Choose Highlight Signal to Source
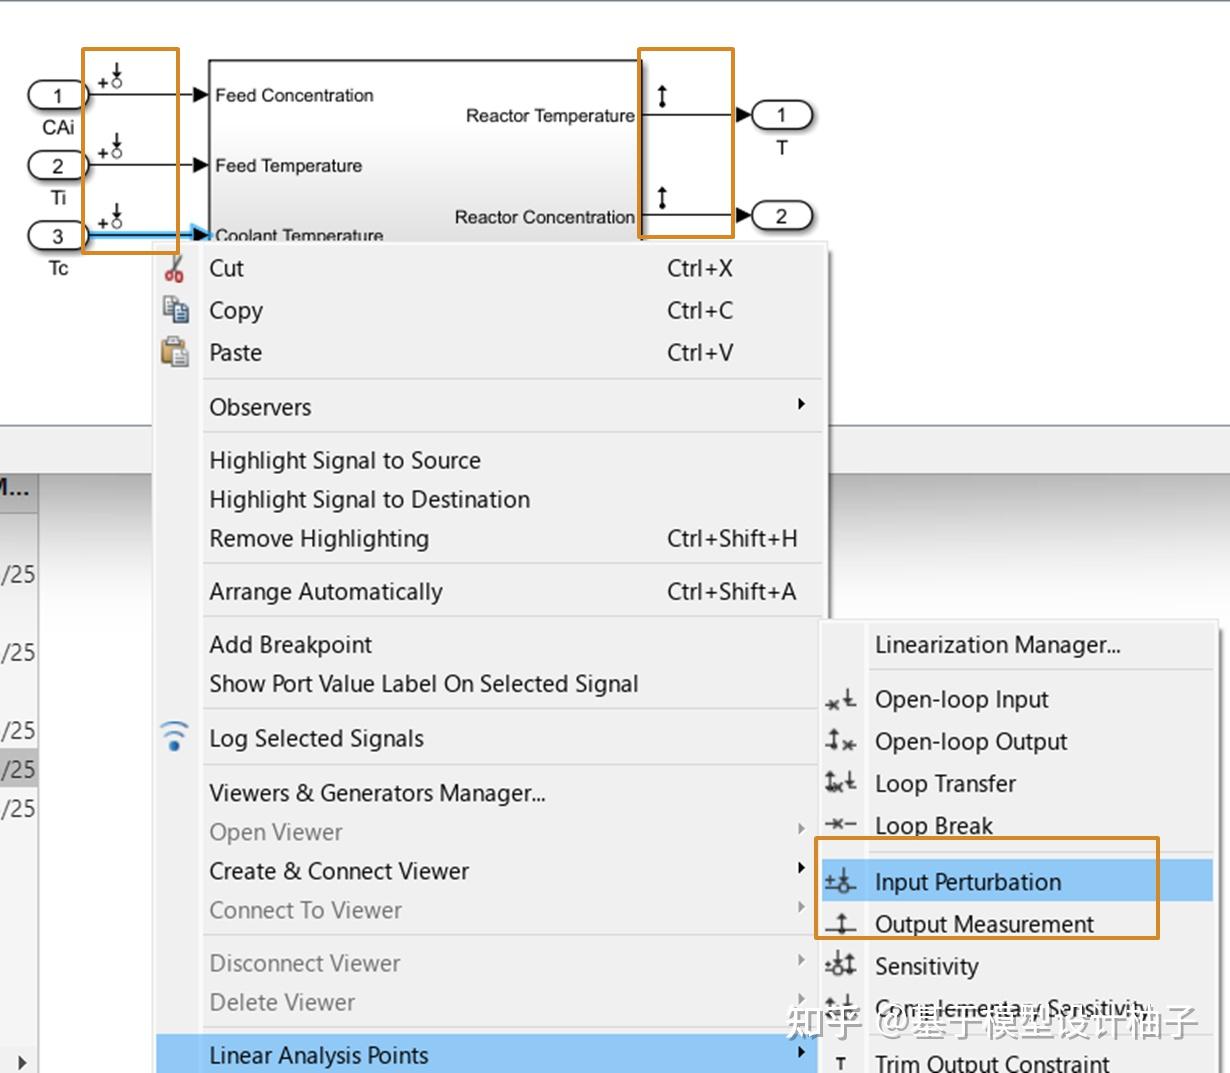Screen dimensions: 1230x1073 coord(345,461)
